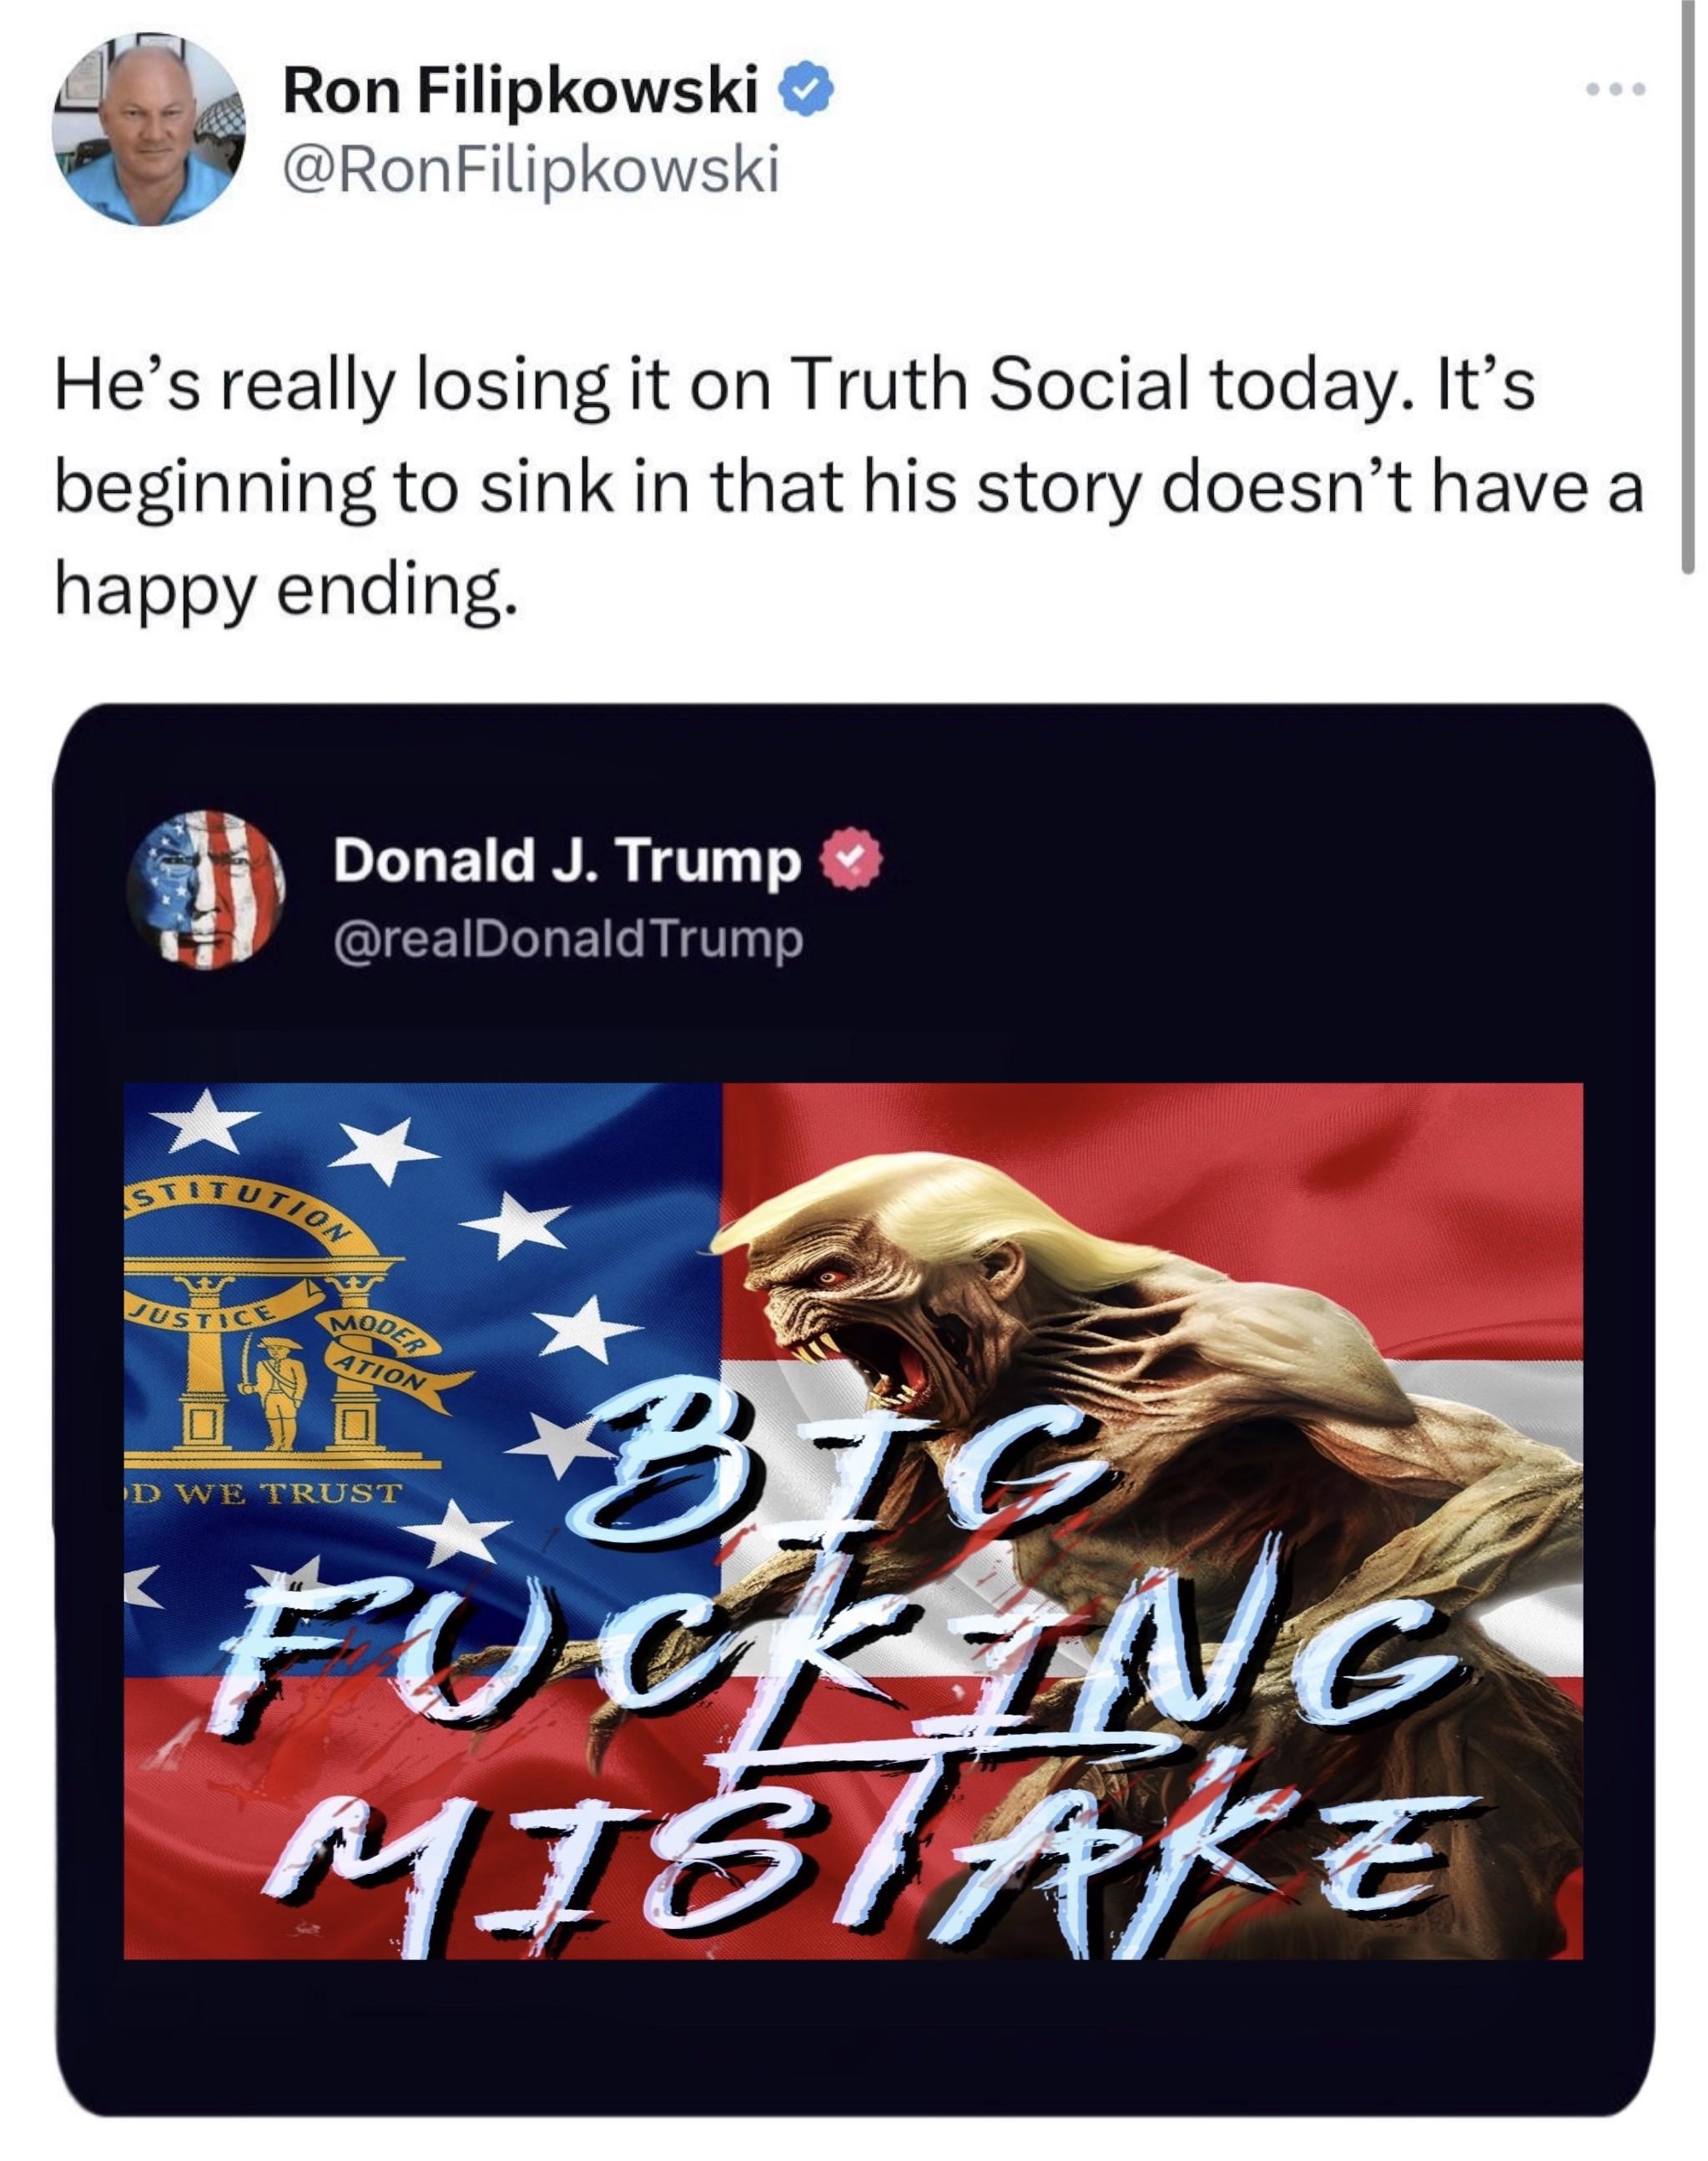The height and width of the screenshot is (2161, 1708).
Task: Click the @RonFilipkowski handle
Action: click(530, 171)
